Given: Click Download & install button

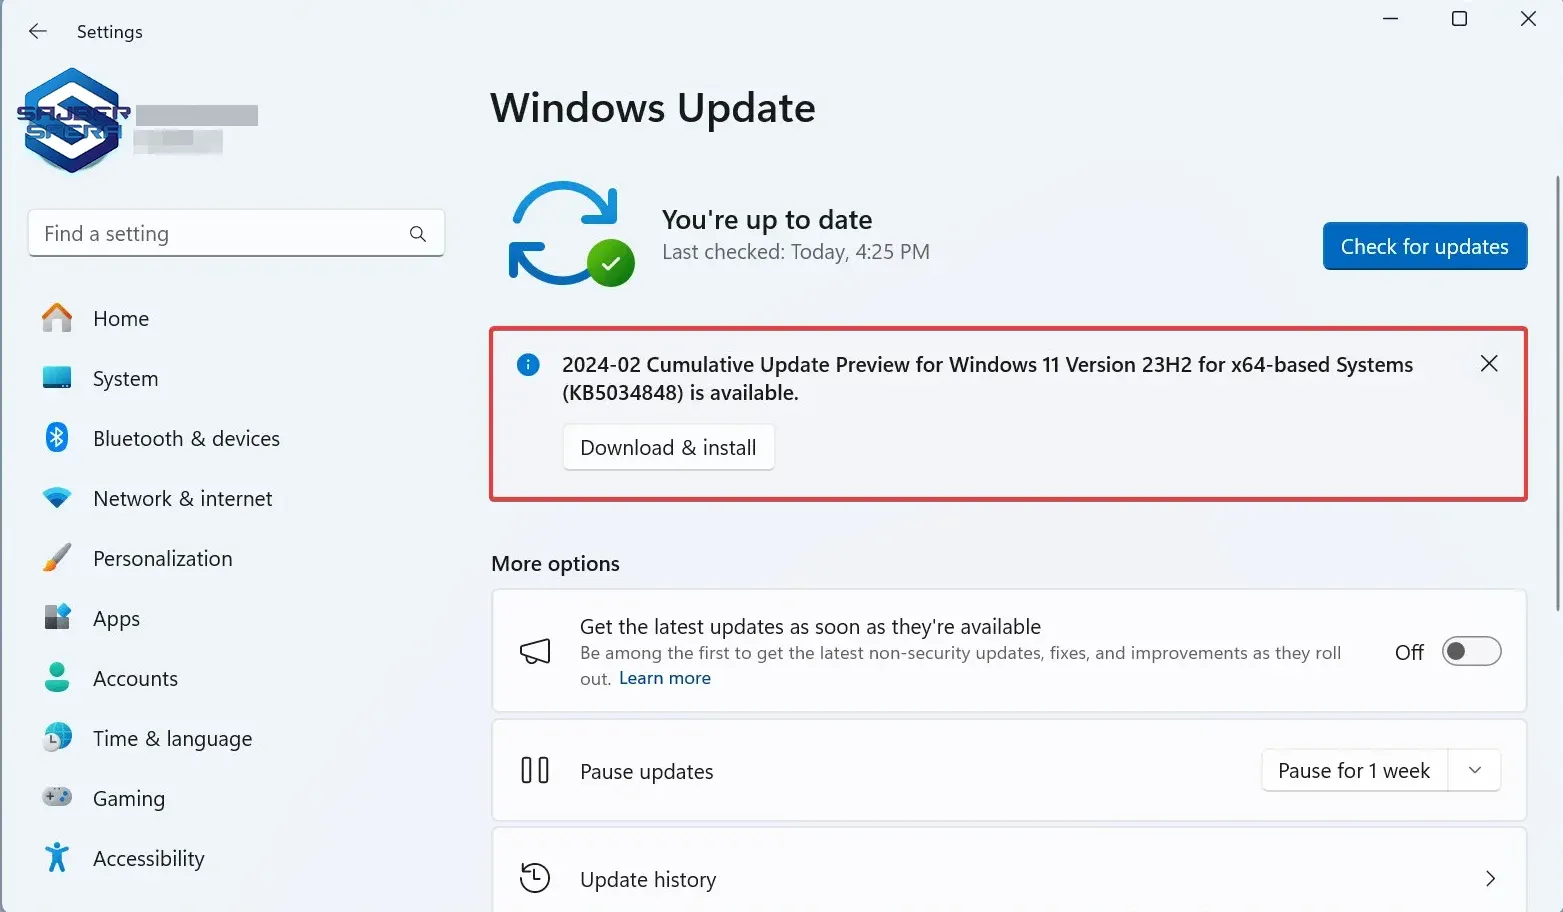Looking at the screenshot, I should (x=668, y=448).
